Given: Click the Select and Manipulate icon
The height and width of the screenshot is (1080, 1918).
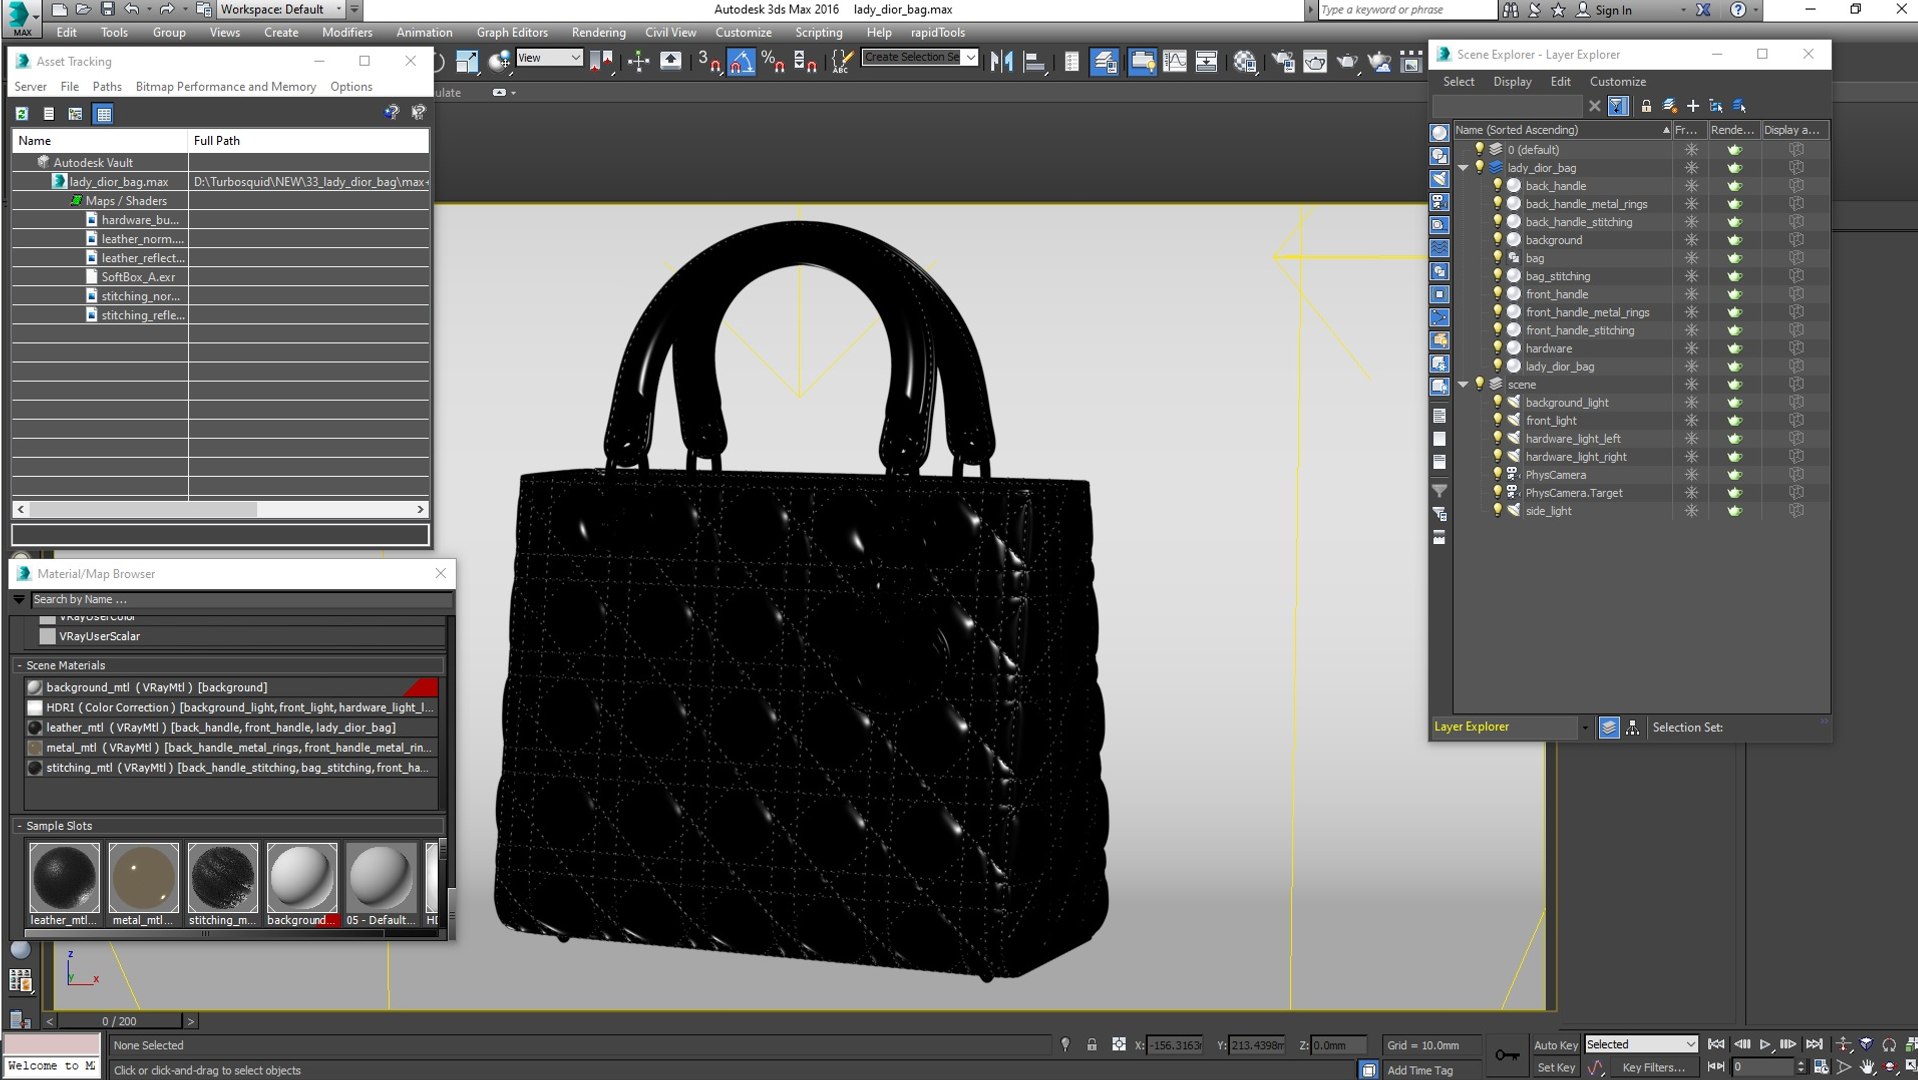Looking at the screenshot, I should pos(638,62).
